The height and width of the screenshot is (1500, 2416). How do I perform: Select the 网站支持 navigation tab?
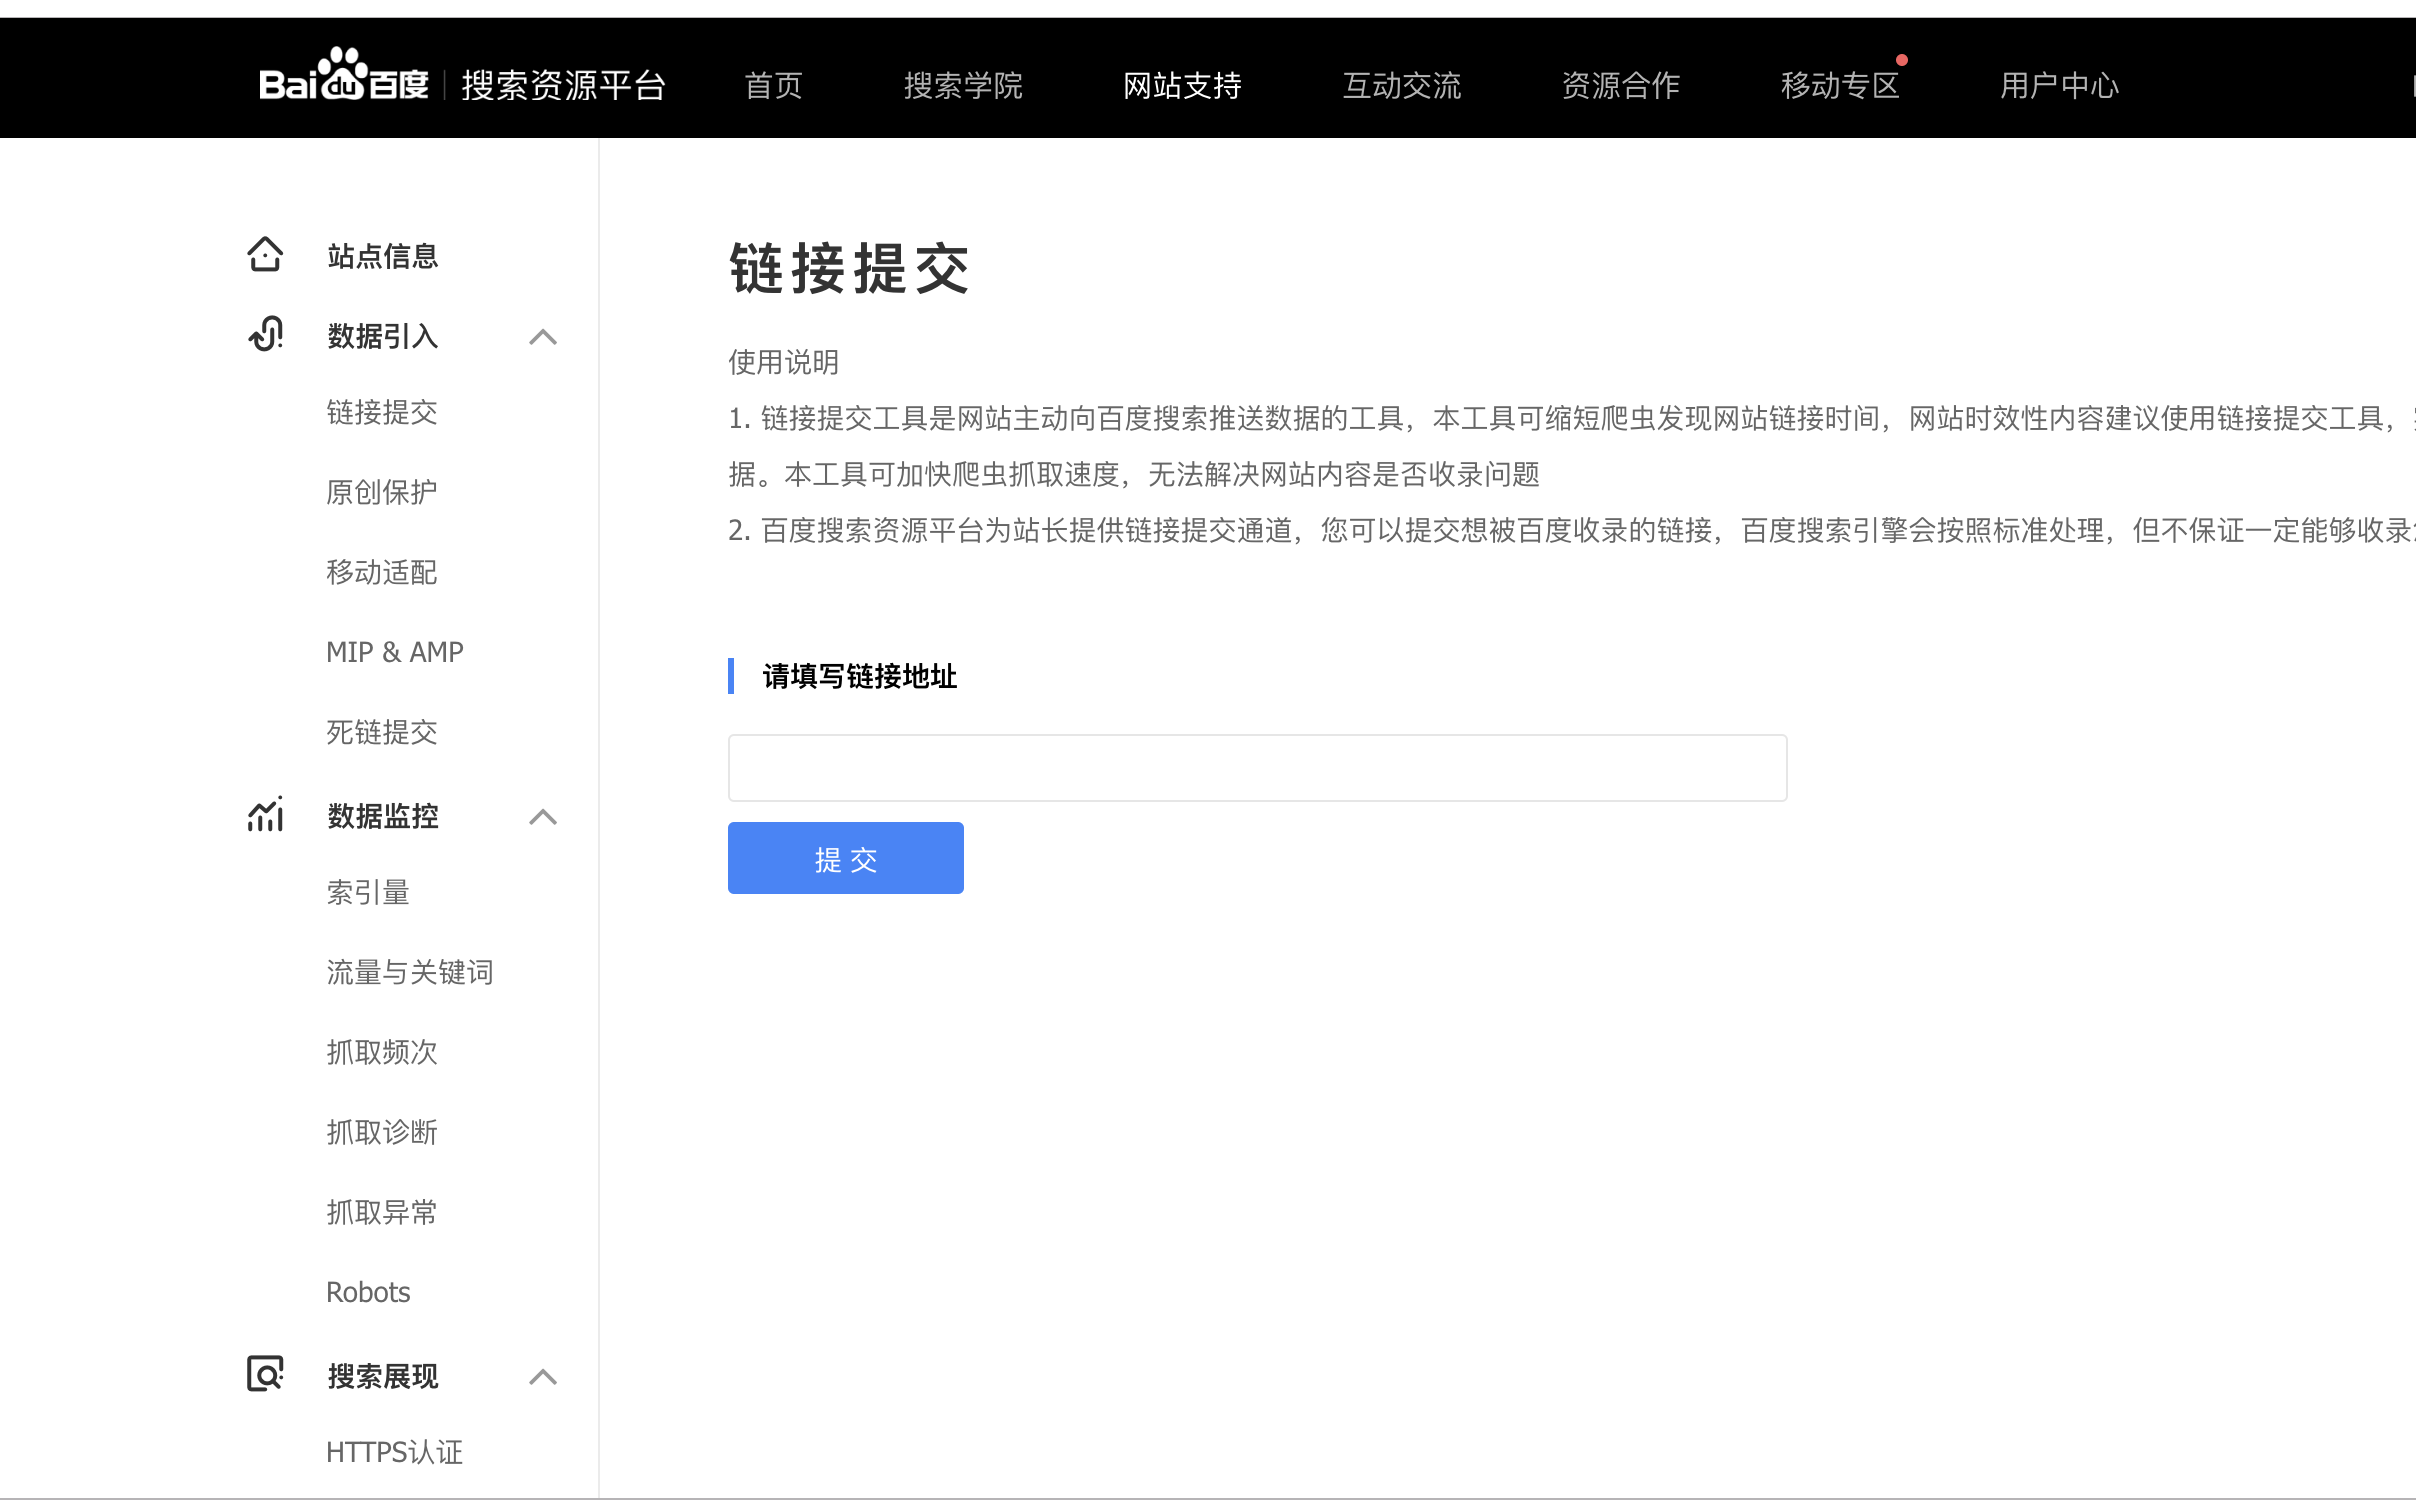point(1182,85)
